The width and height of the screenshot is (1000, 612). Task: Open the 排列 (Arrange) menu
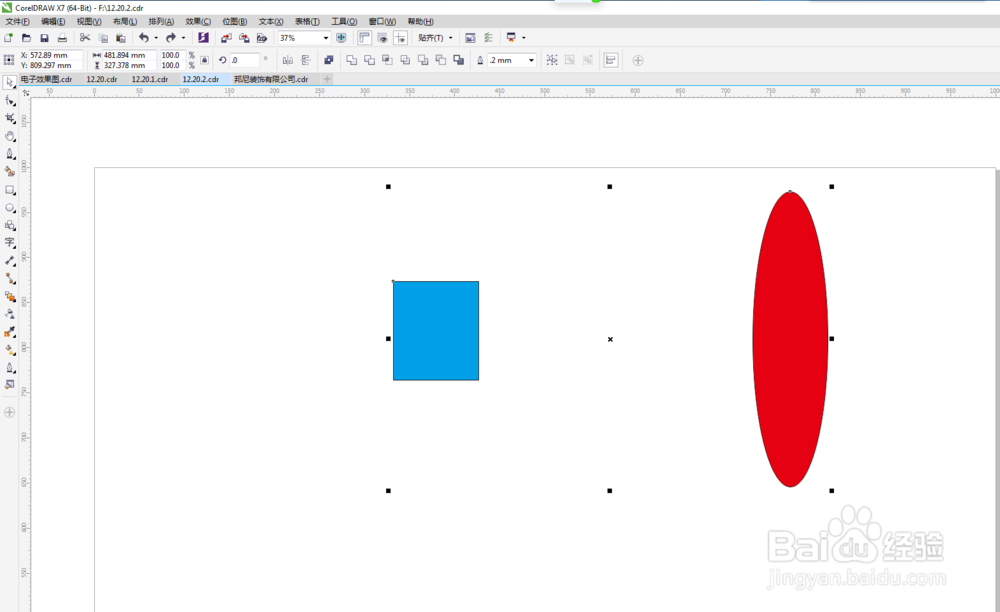[161, 22]
